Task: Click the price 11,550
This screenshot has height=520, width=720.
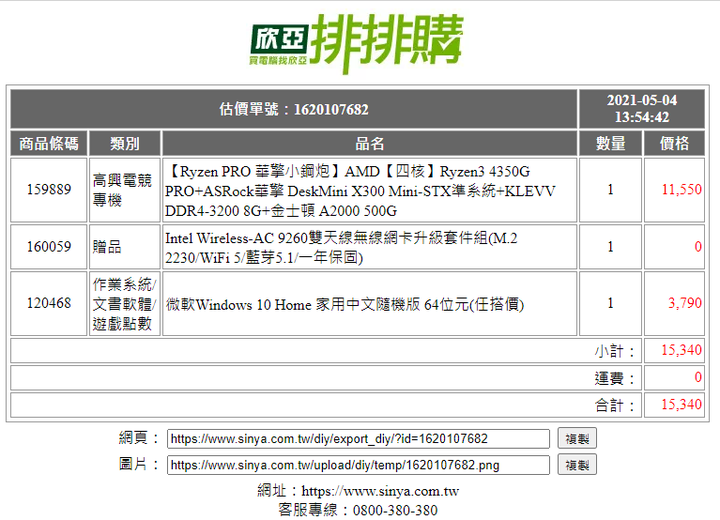Action: tap(681, 189)
